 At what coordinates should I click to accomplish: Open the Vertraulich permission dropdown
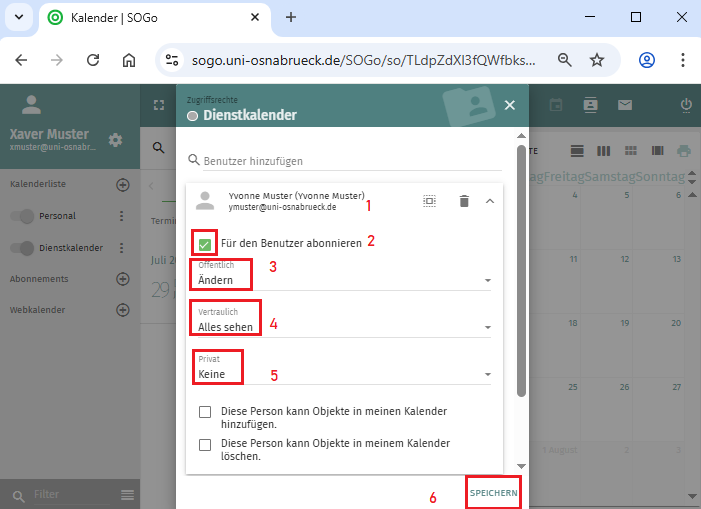coord(340,327)
